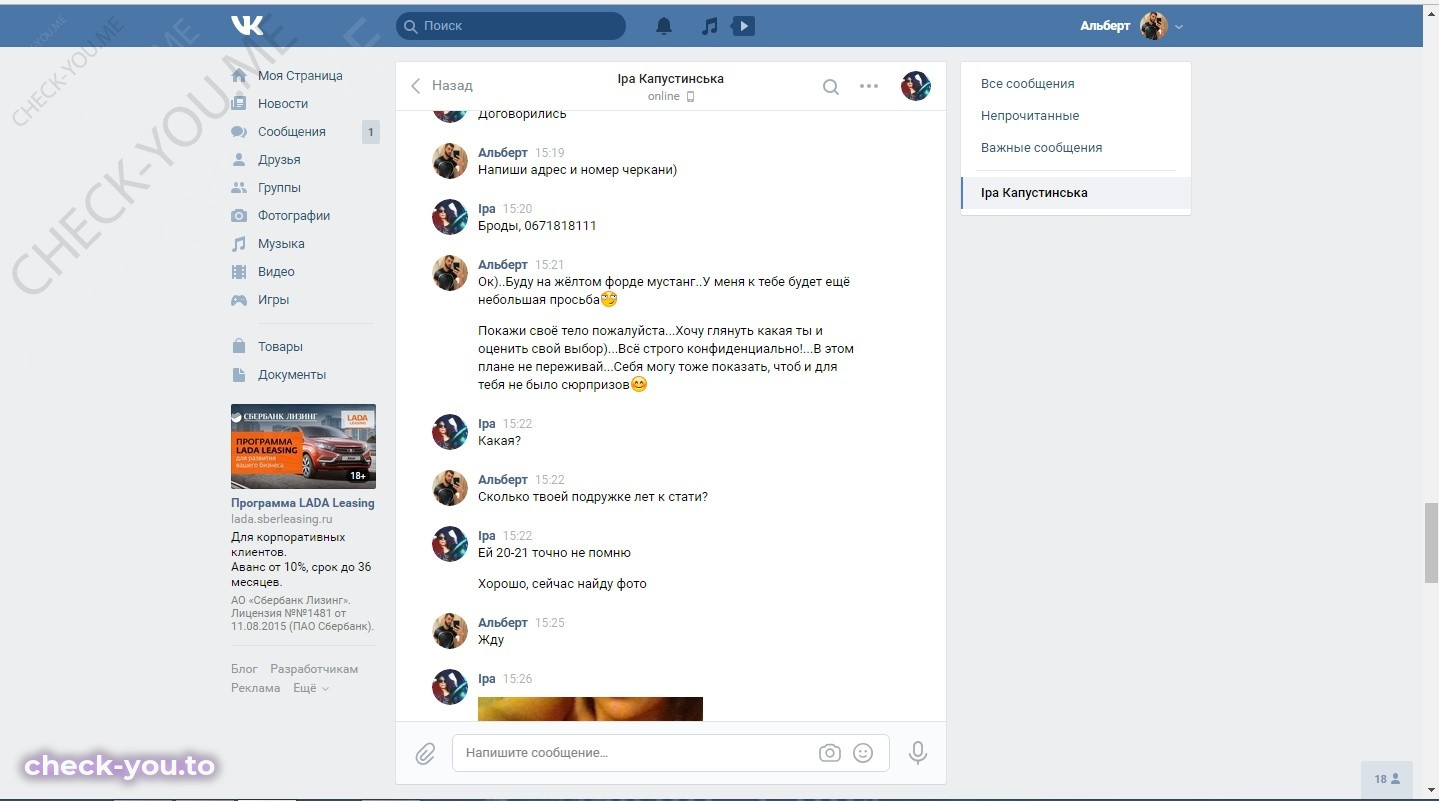Record voice message with microphone icon

click(918, 753)
